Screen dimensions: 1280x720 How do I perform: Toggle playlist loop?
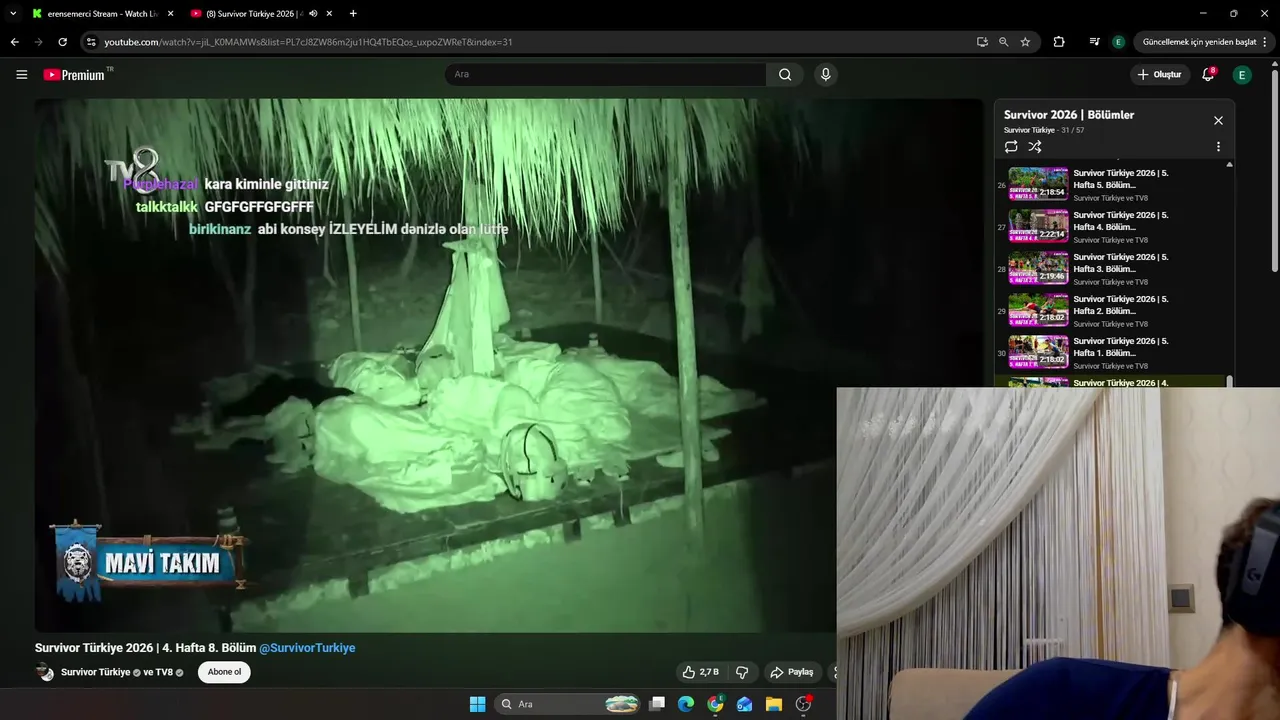[1011, 147]
